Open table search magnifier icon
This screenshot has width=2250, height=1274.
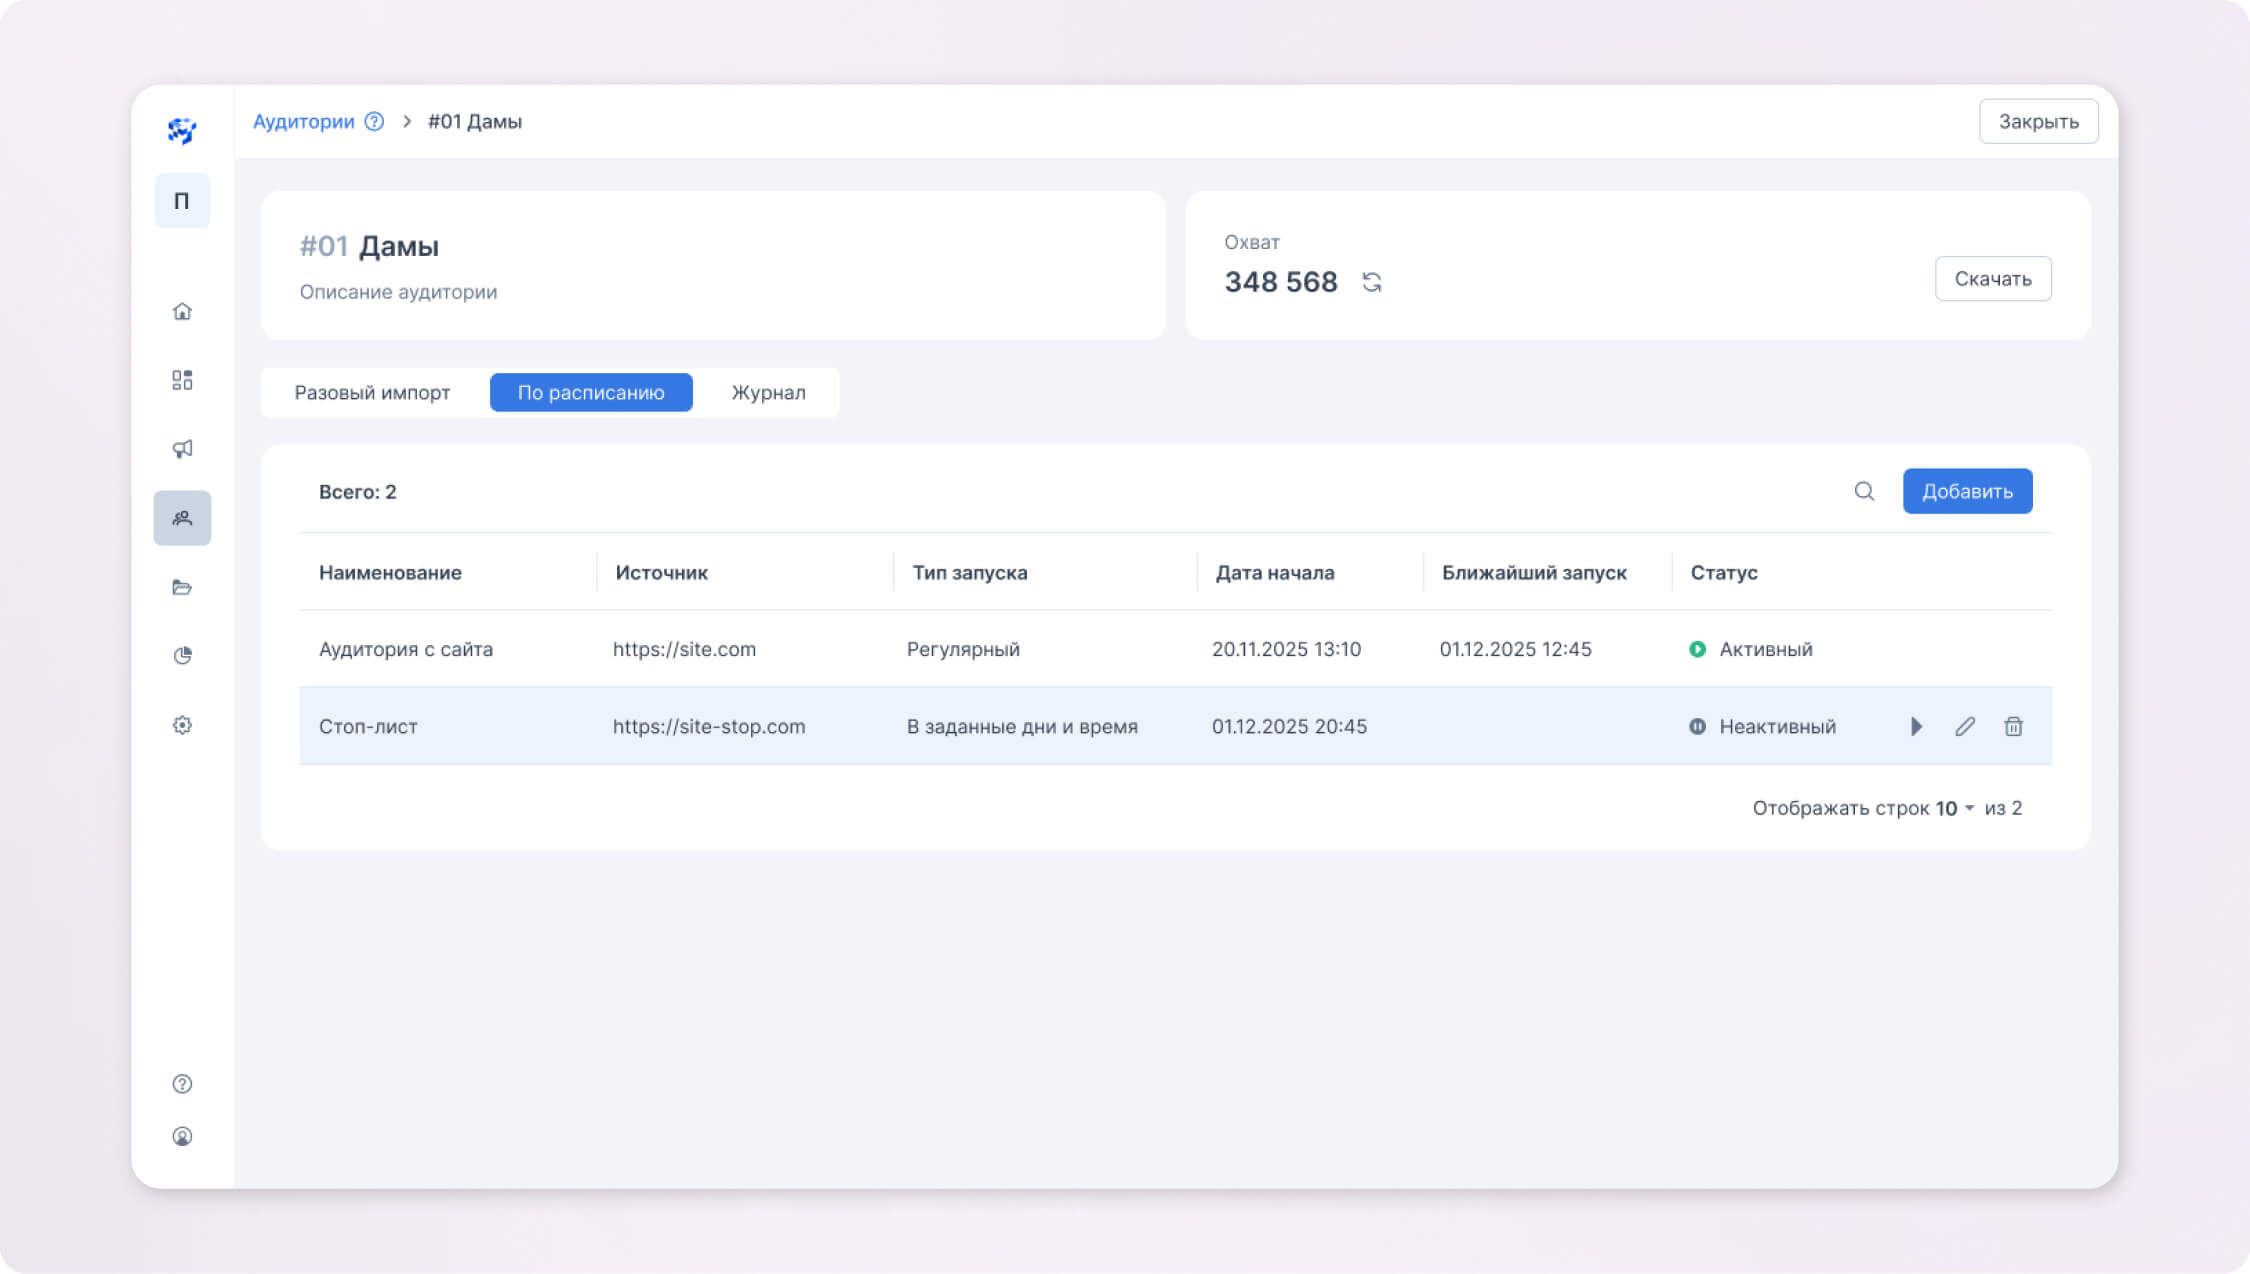coord(1864,491)
